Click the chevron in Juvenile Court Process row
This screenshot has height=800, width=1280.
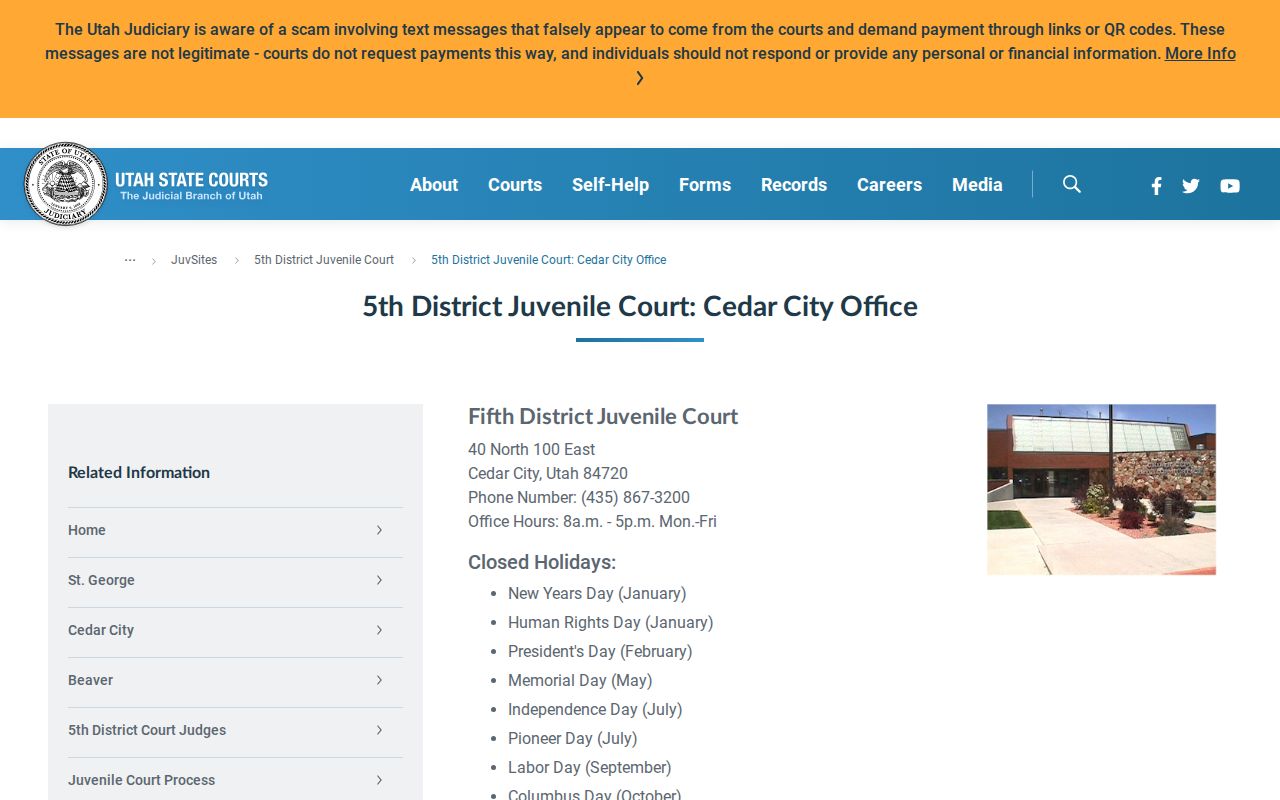pyautogui.click(x=379, y=780)
